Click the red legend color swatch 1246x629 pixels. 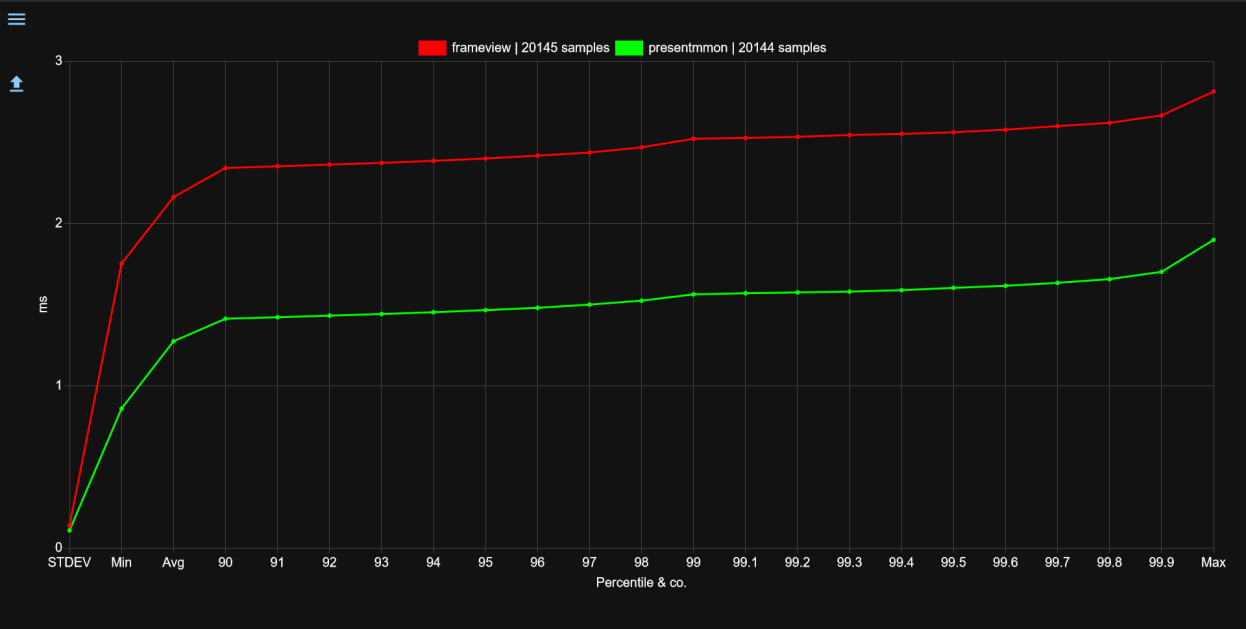coord(432,47)
